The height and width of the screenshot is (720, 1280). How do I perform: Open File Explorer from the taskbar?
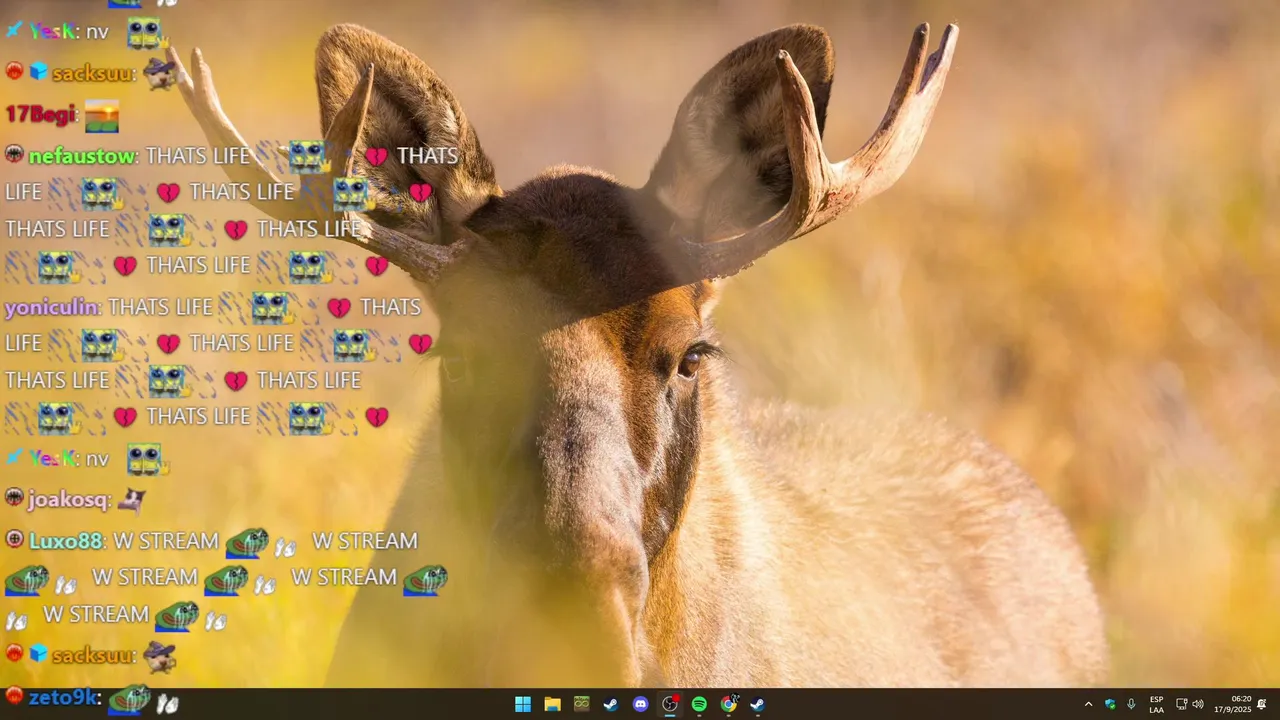click(x=552, y=704)
